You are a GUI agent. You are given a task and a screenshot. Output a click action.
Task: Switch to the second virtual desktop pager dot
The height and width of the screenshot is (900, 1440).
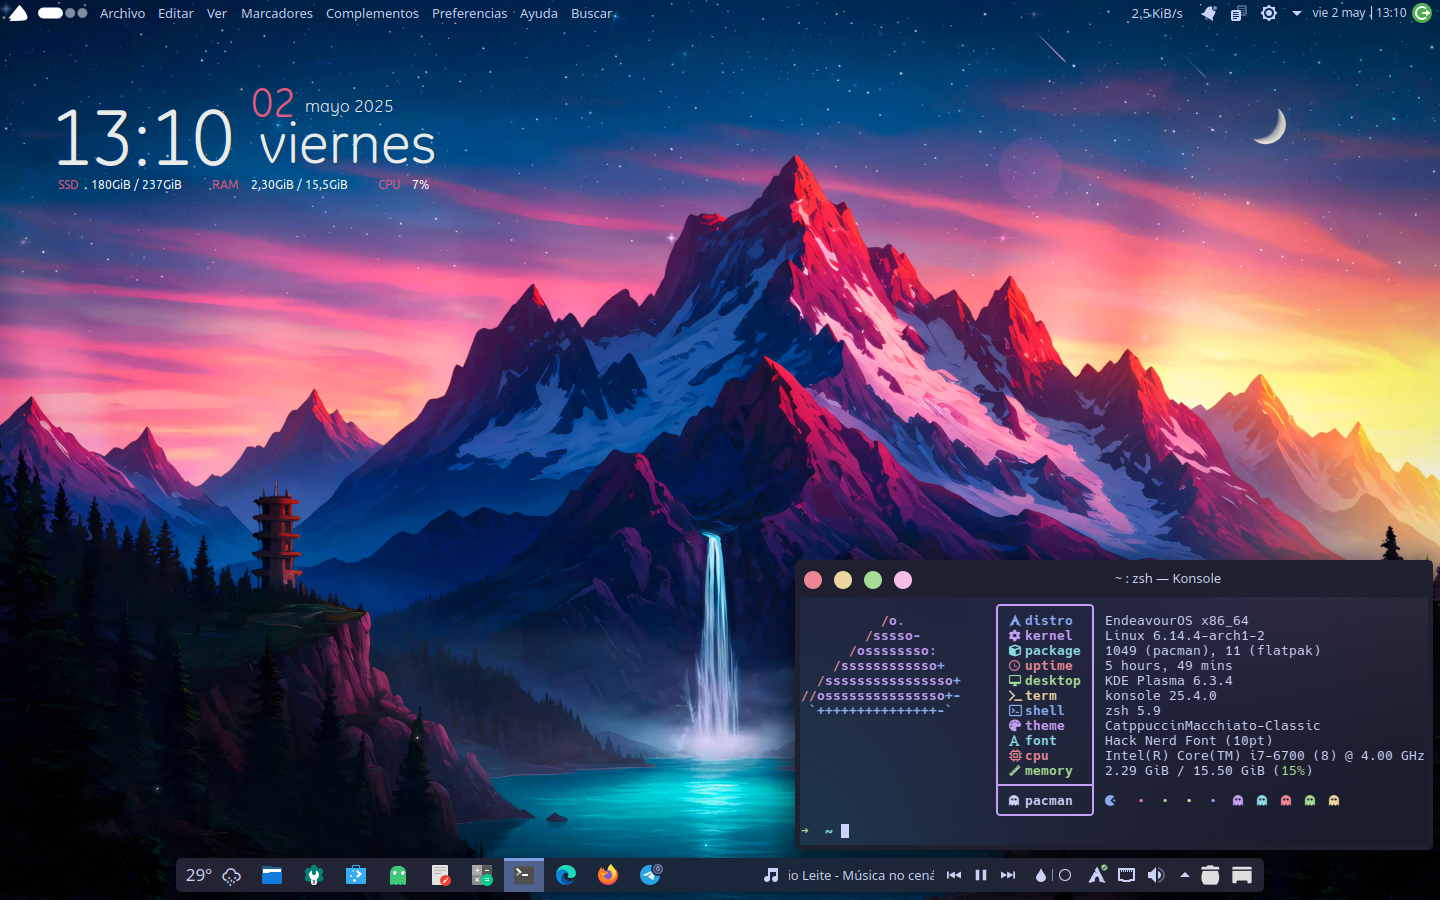pos(70,13)
